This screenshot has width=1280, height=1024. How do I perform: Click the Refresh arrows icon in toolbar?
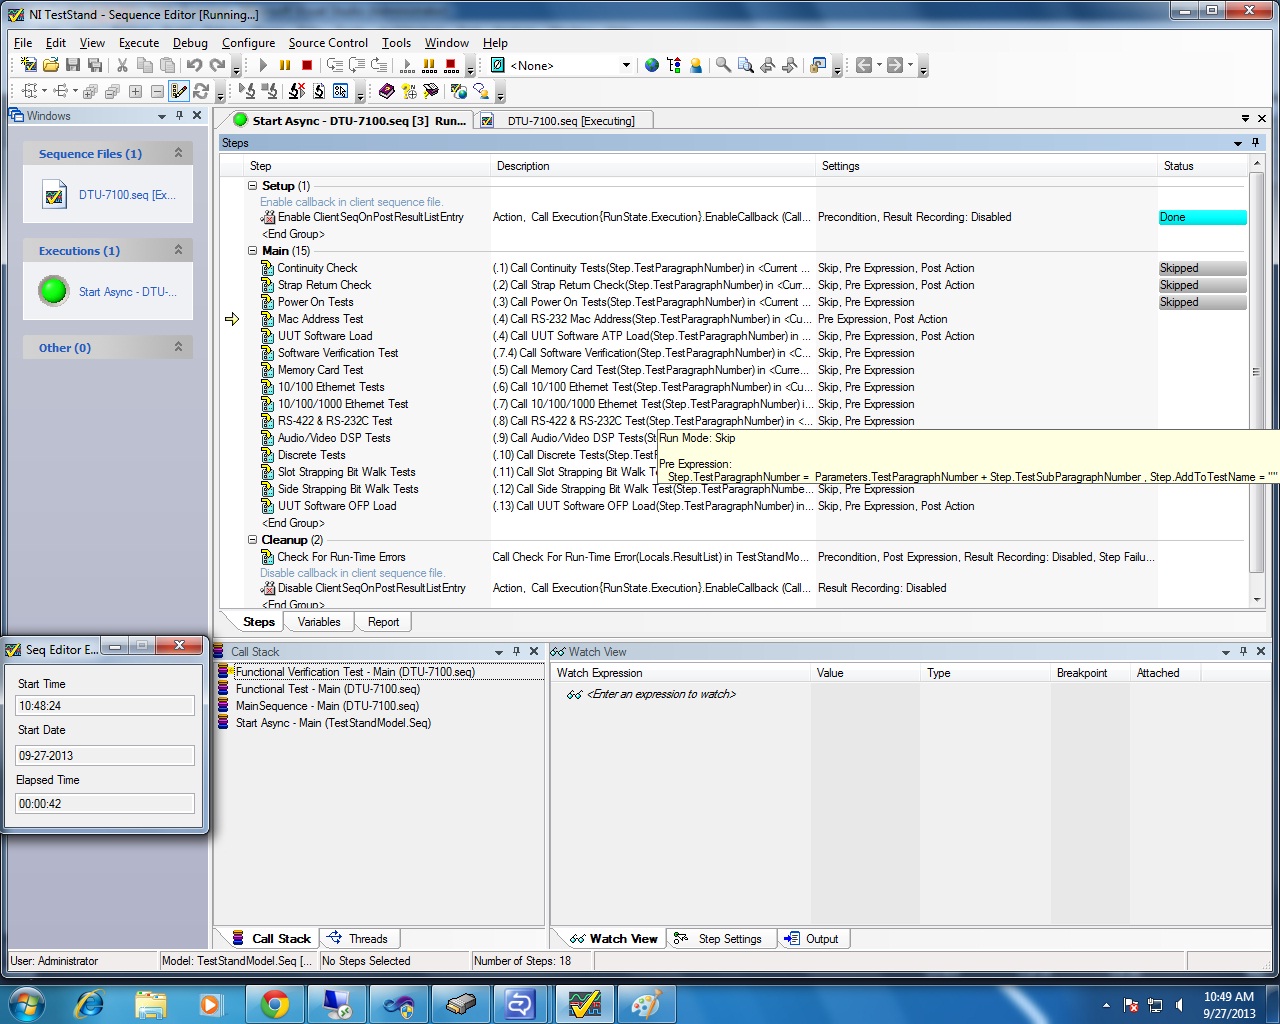201,91
